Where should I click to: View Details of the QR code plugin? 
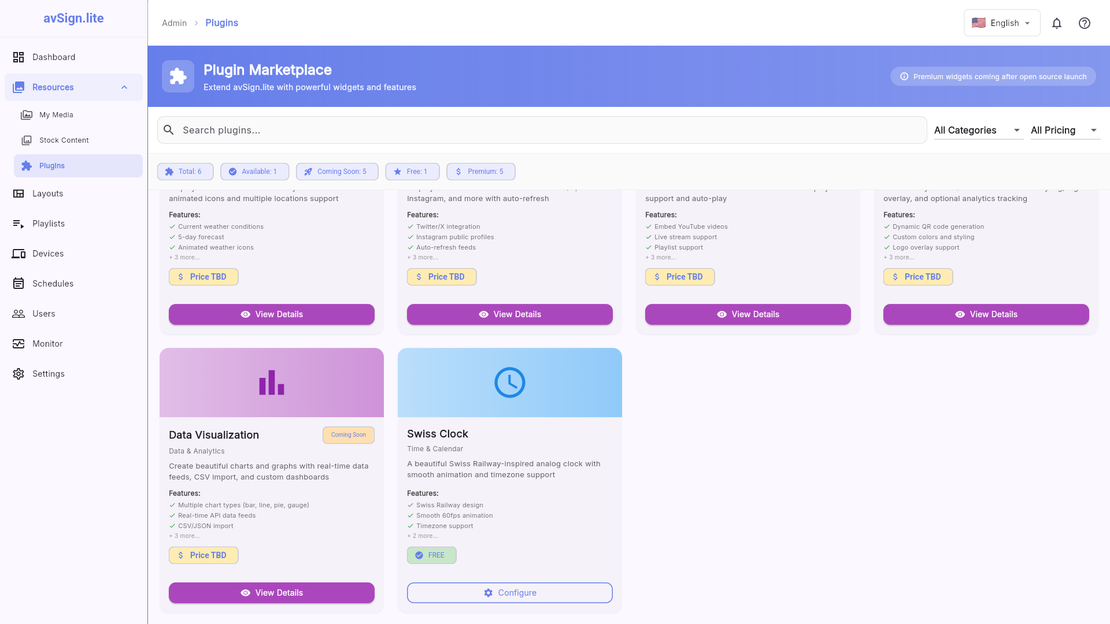coord(986,314)
